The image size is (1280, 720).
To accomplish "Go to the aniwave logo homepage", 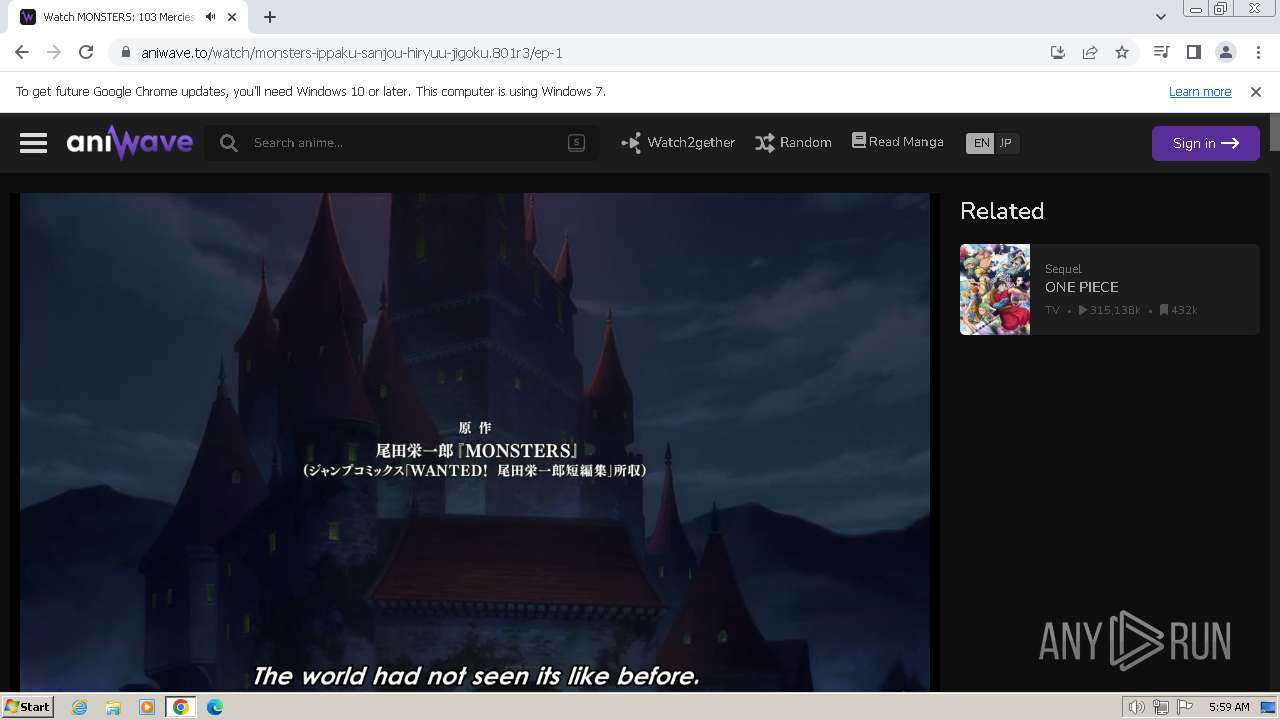I will [130, 143].
